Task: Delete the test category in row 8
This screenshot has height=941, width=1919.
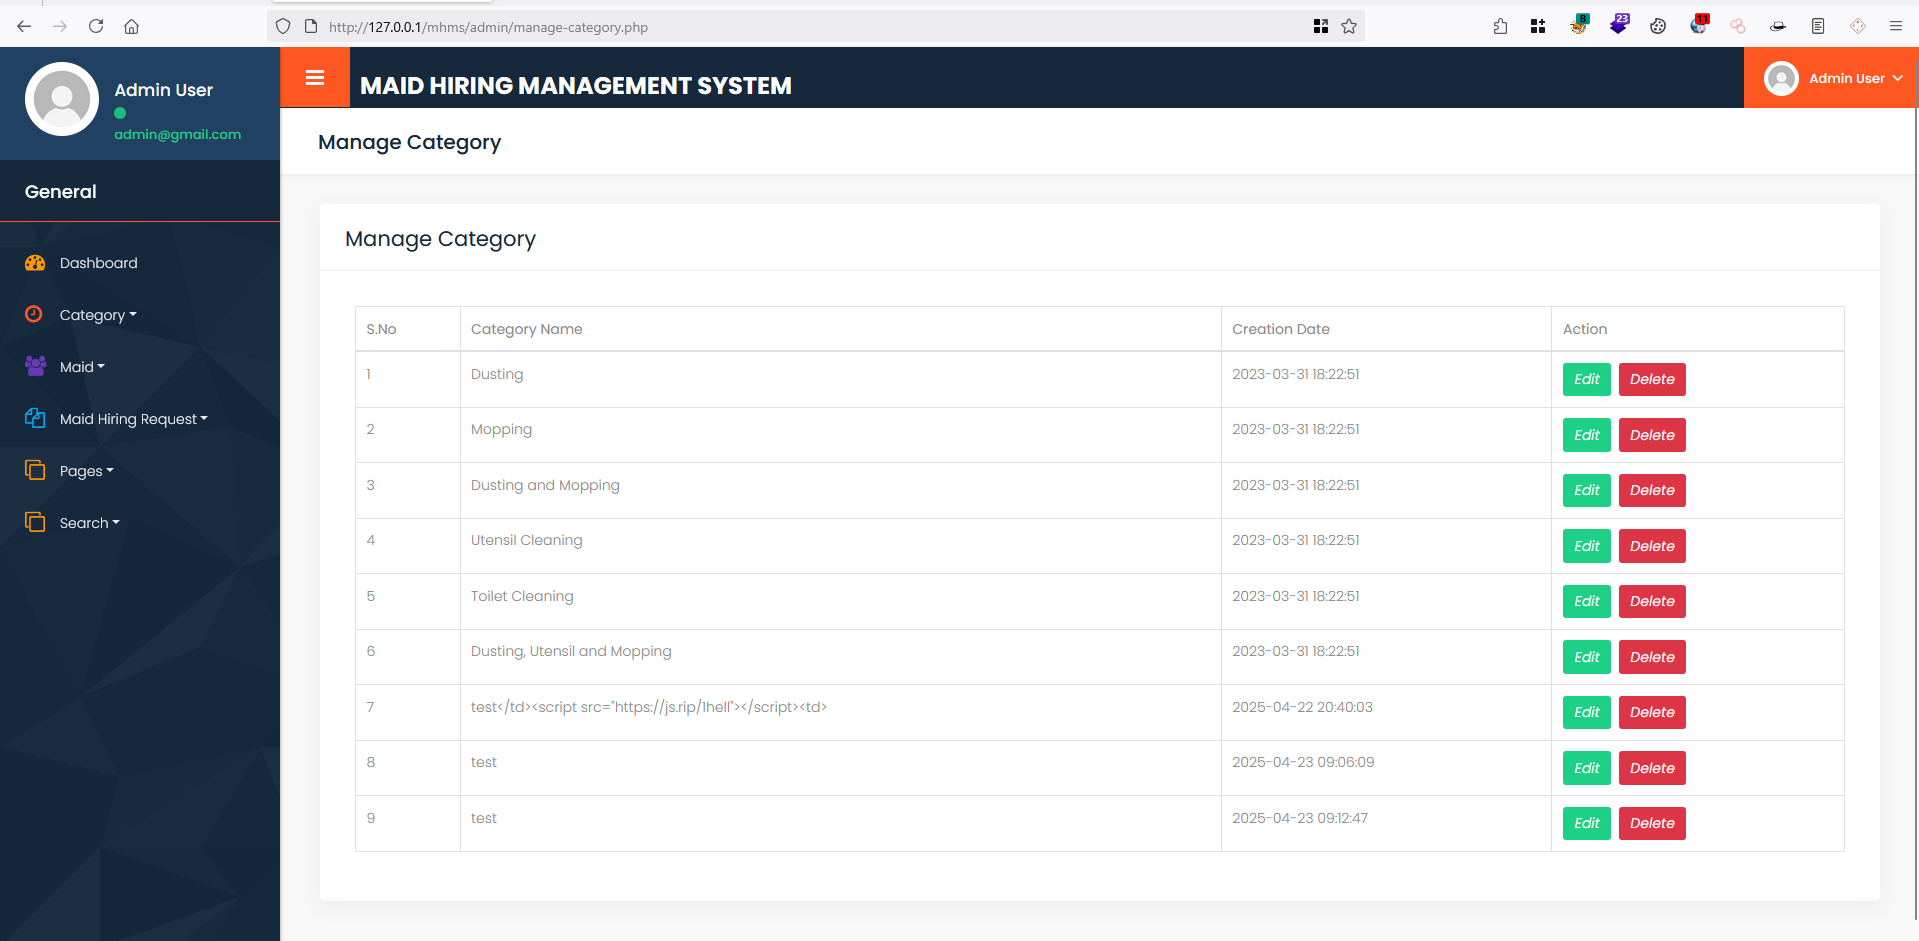Action: [1652, 768]
